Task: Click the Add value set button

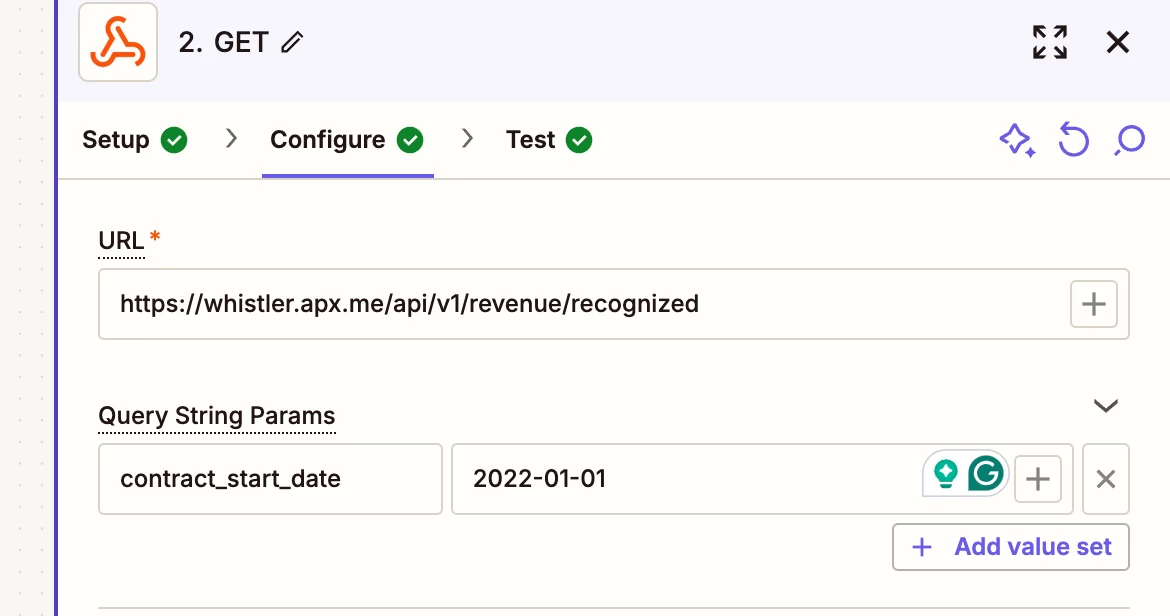Action: 1010,547
